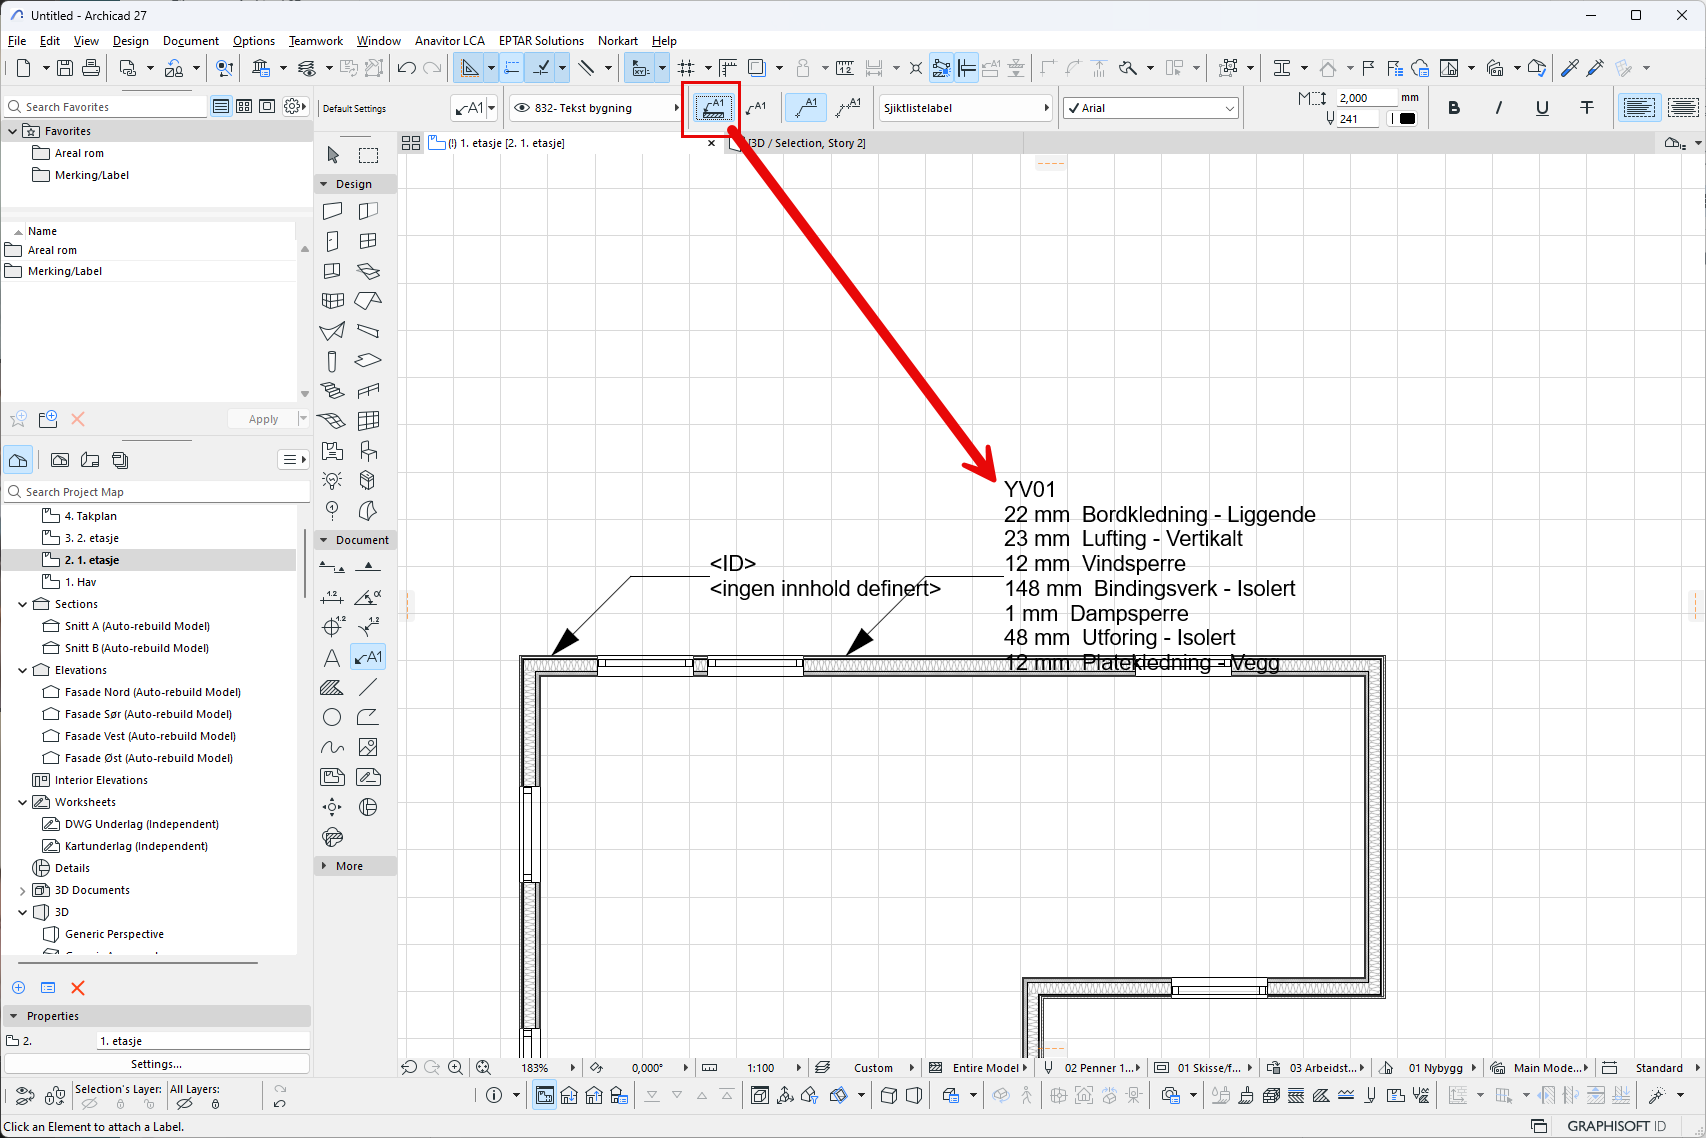This screenshot has height=1138, width=1706.
Task: Toggle Bold text formatting
Action: tap(1454, 108)
